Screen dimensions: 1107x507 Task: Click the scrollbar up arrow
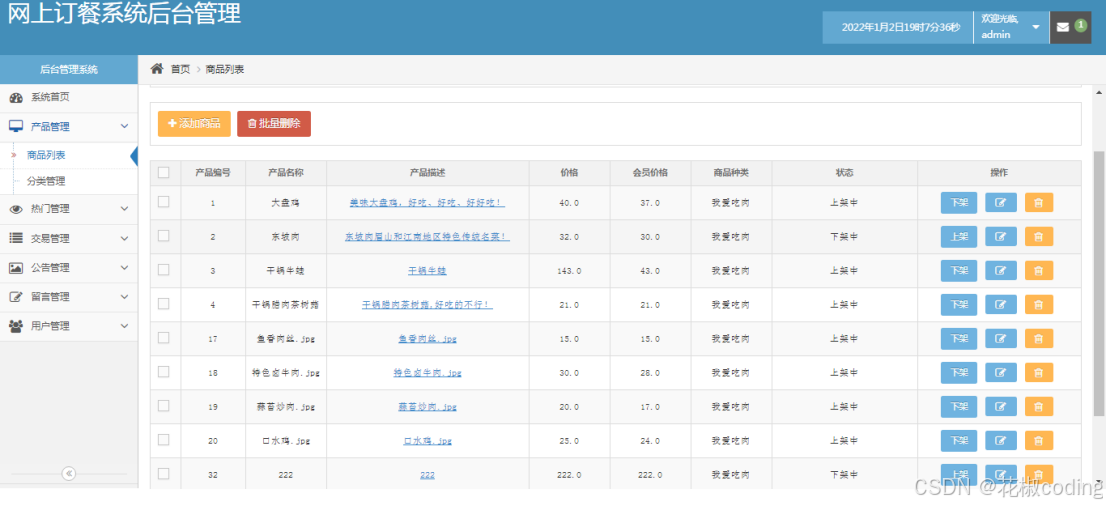[x=1099, y=93]
